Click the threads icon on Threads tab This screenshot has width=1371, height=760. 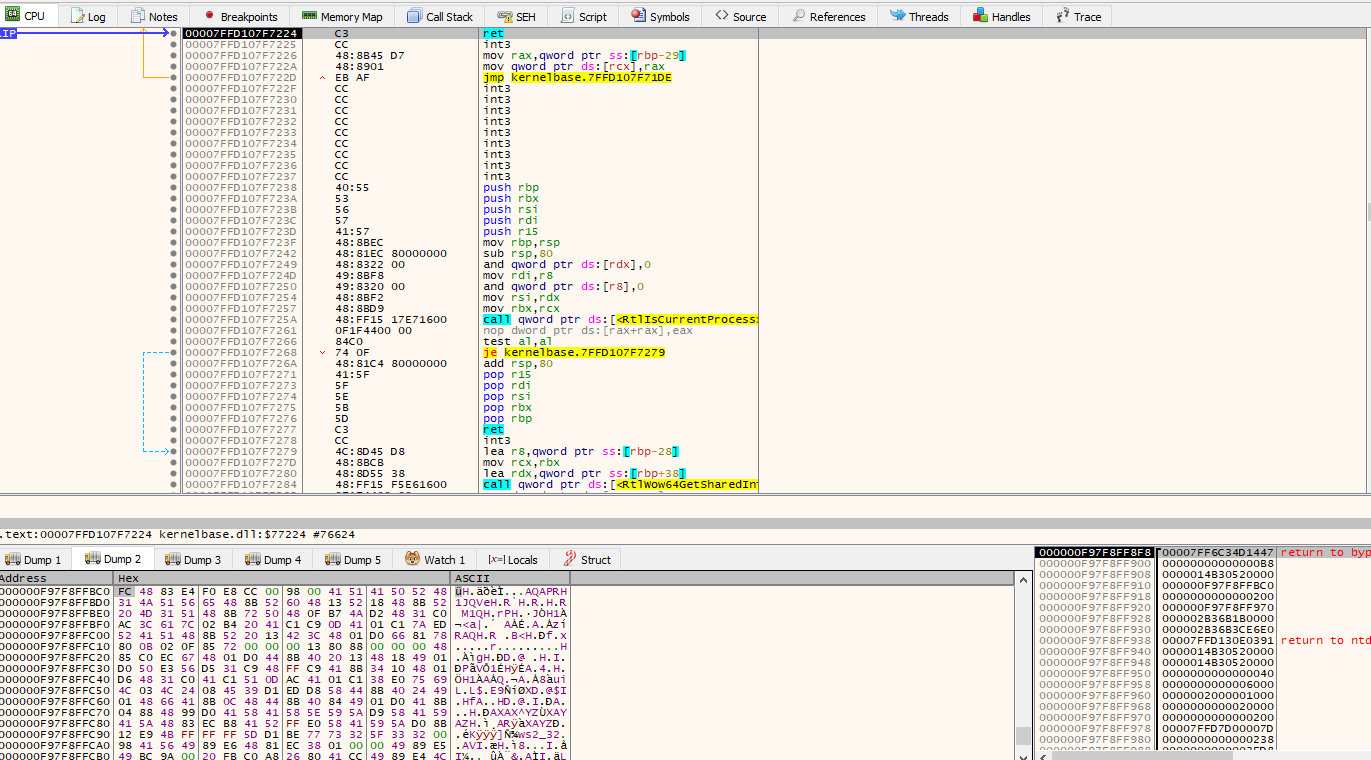(897, 16)
